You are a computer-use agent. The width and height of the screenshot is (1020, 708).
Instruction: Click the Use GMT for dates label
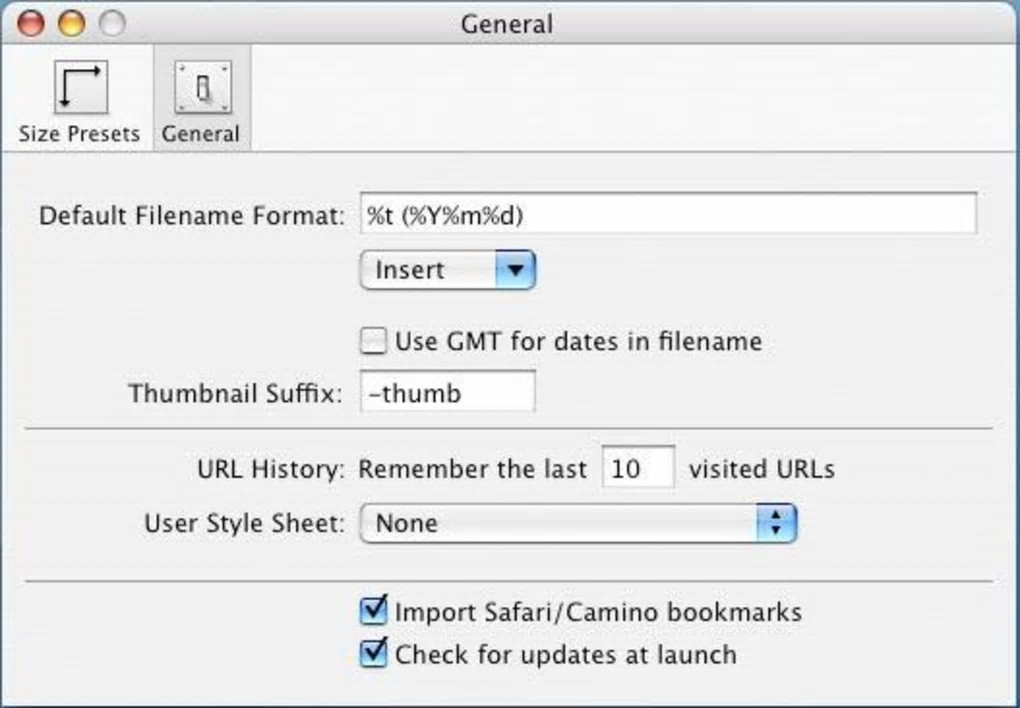578,342
